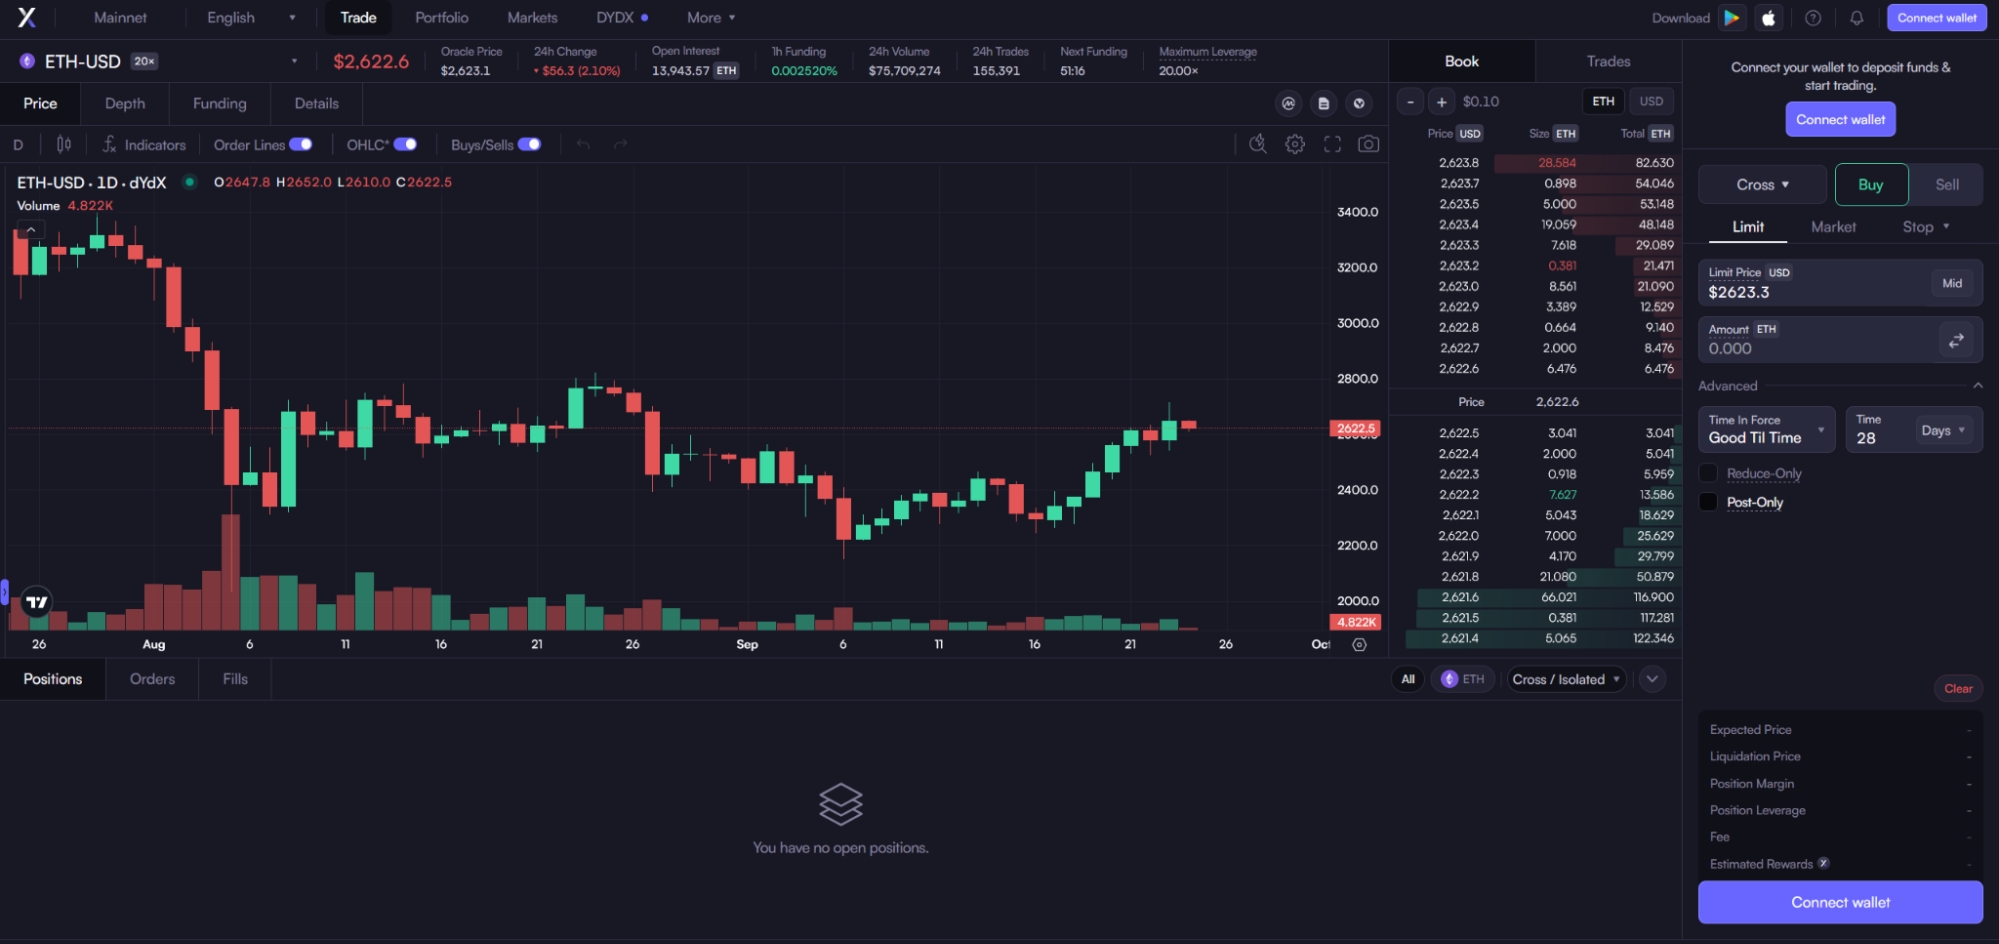Open More menu dropdown
Viewport: 1999px width, 944px height.
coord(711,18)
